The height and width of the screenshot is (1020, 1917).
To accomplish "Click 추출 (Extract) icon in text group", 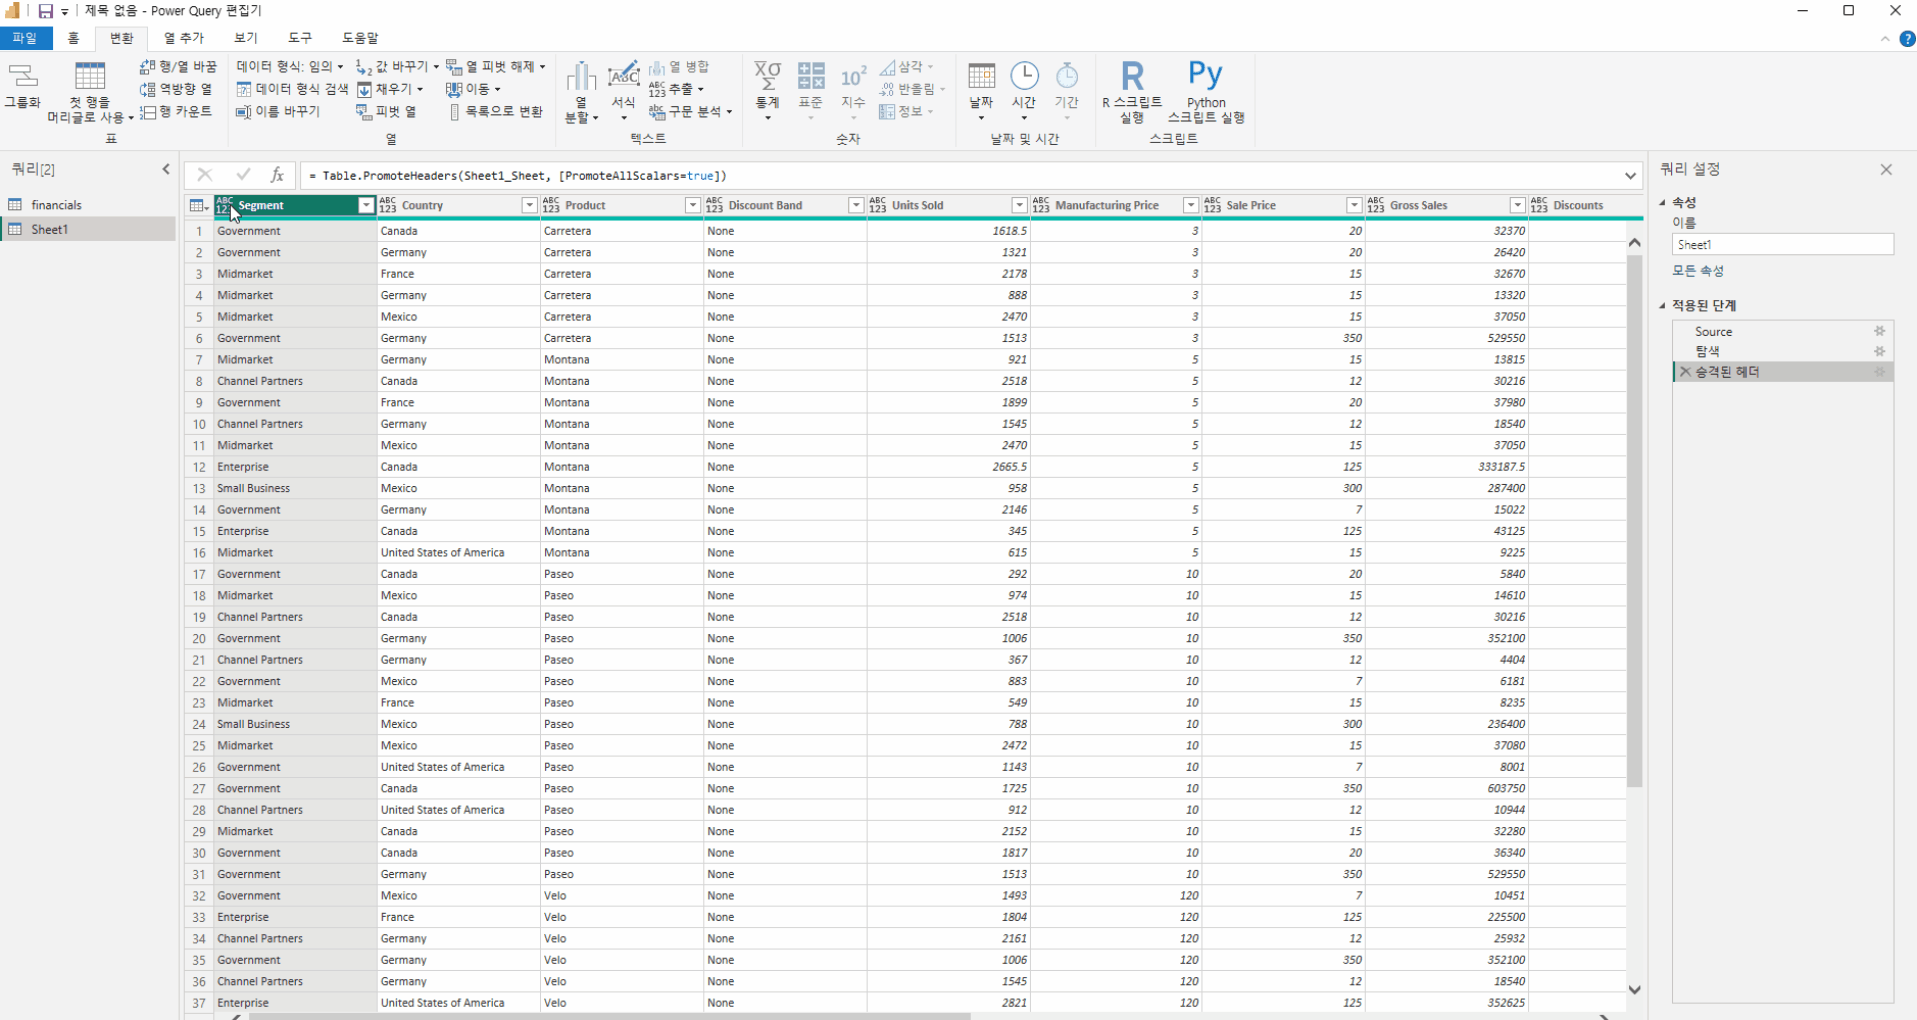I will (x=657, y=89).
